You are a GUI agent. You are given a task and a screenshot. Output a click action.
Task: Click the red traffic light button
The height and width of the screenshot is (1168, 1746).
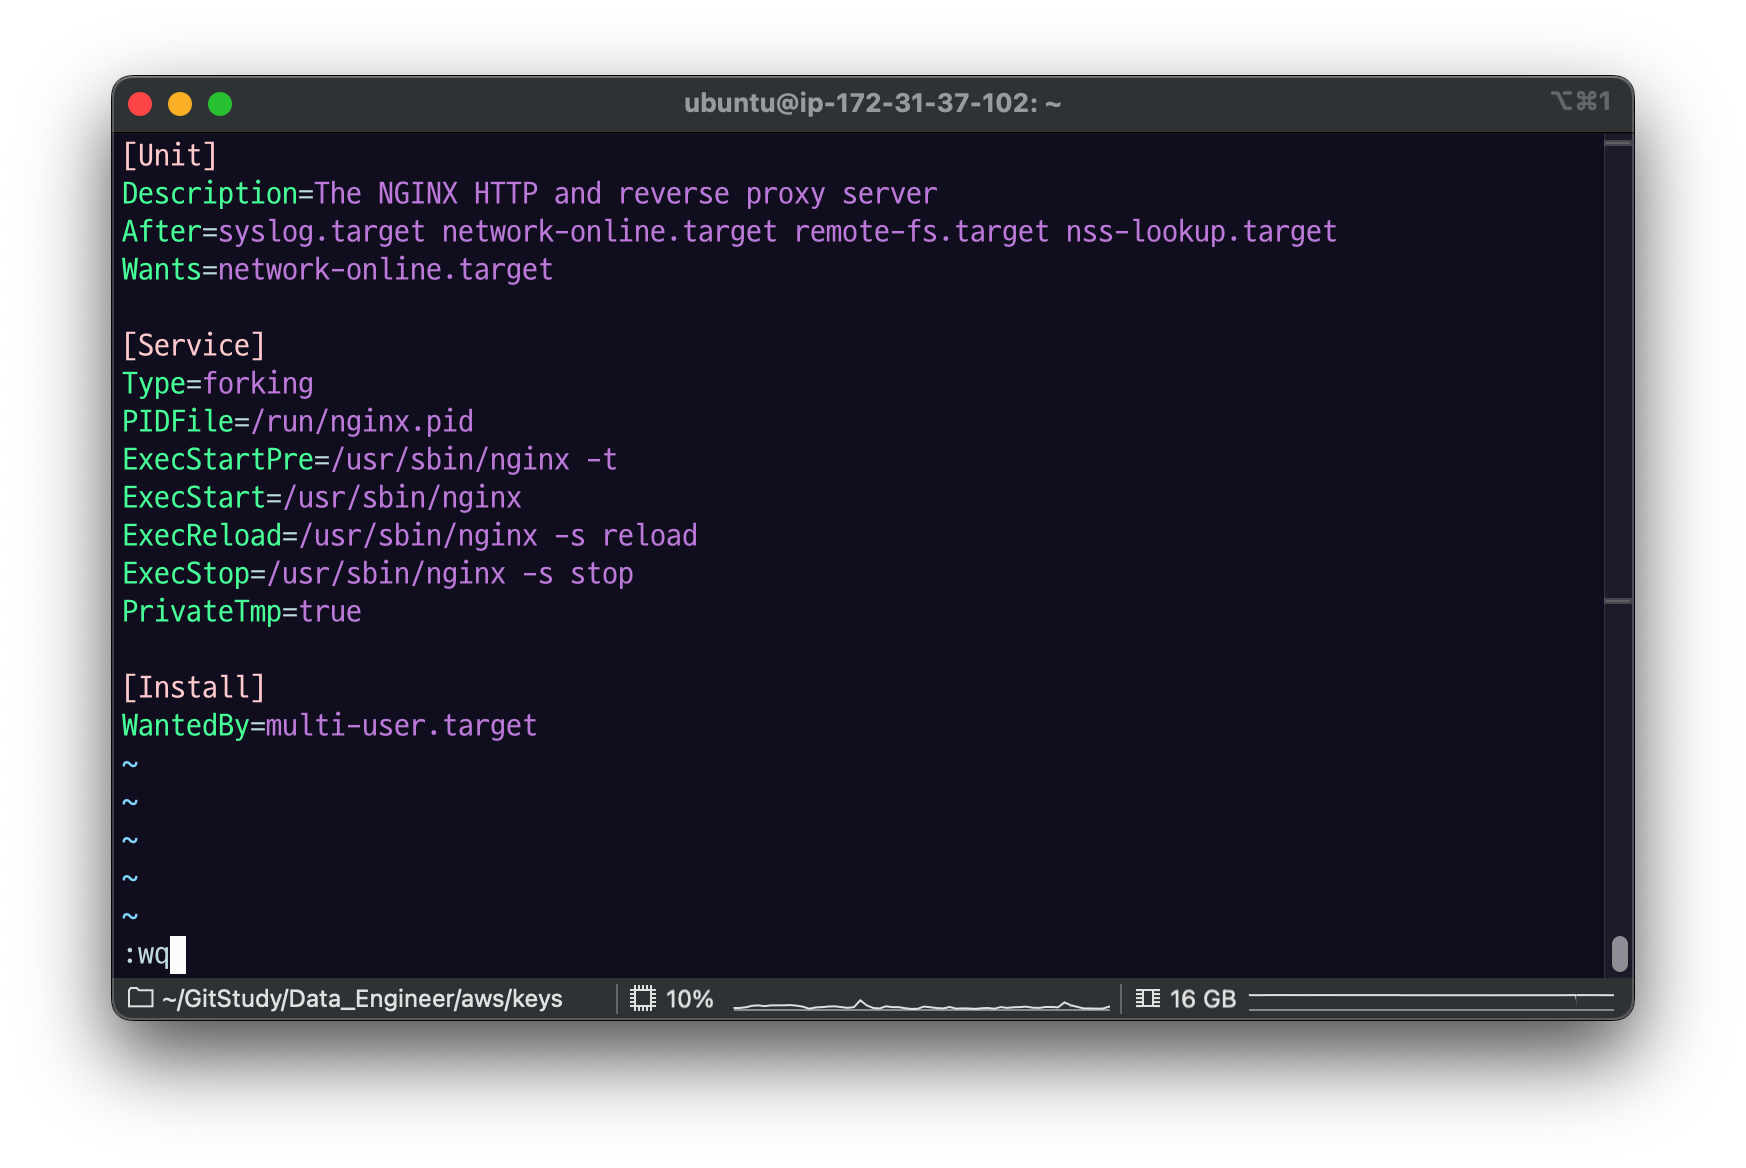(x=141, y=103)
